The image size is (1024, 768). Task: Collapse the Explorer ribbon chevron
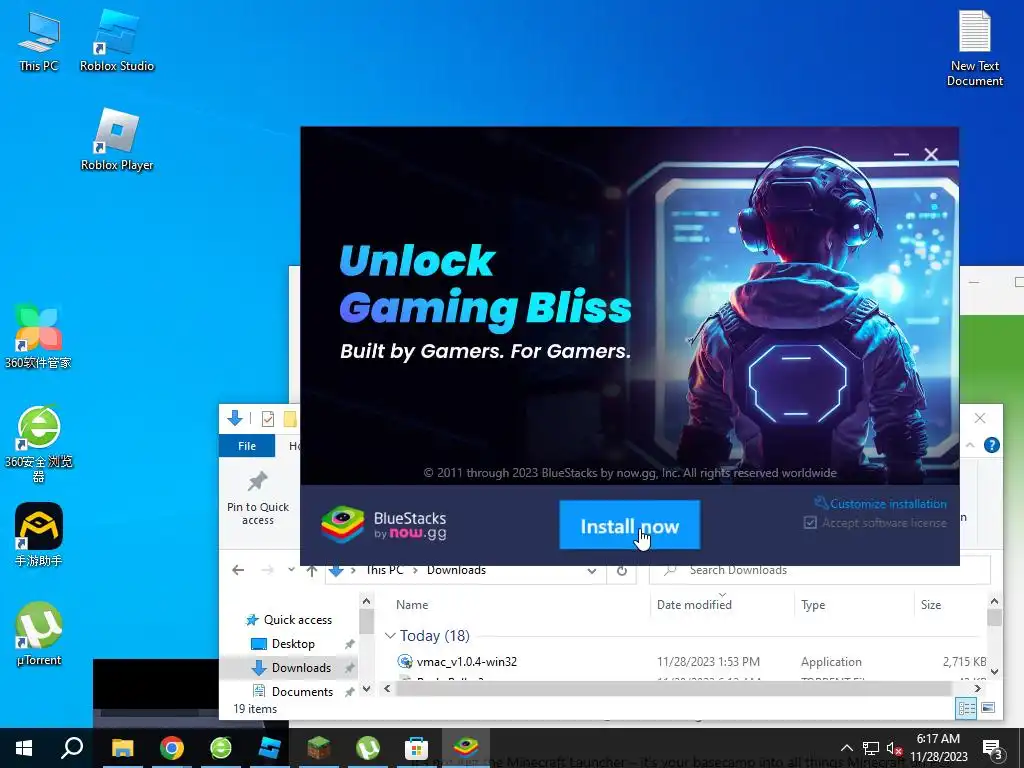point(970,445)
